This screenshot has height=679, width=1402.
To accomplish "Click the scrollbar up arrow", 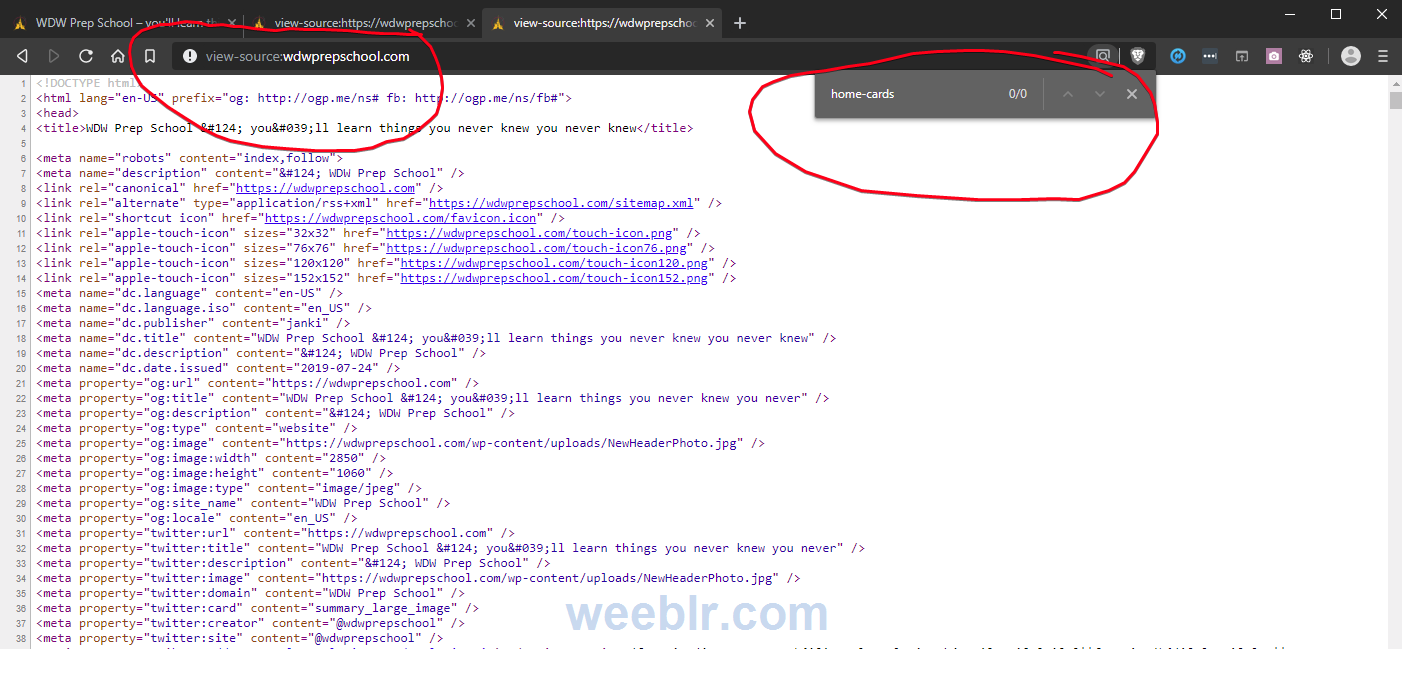I will click(x=1395, y=82).
